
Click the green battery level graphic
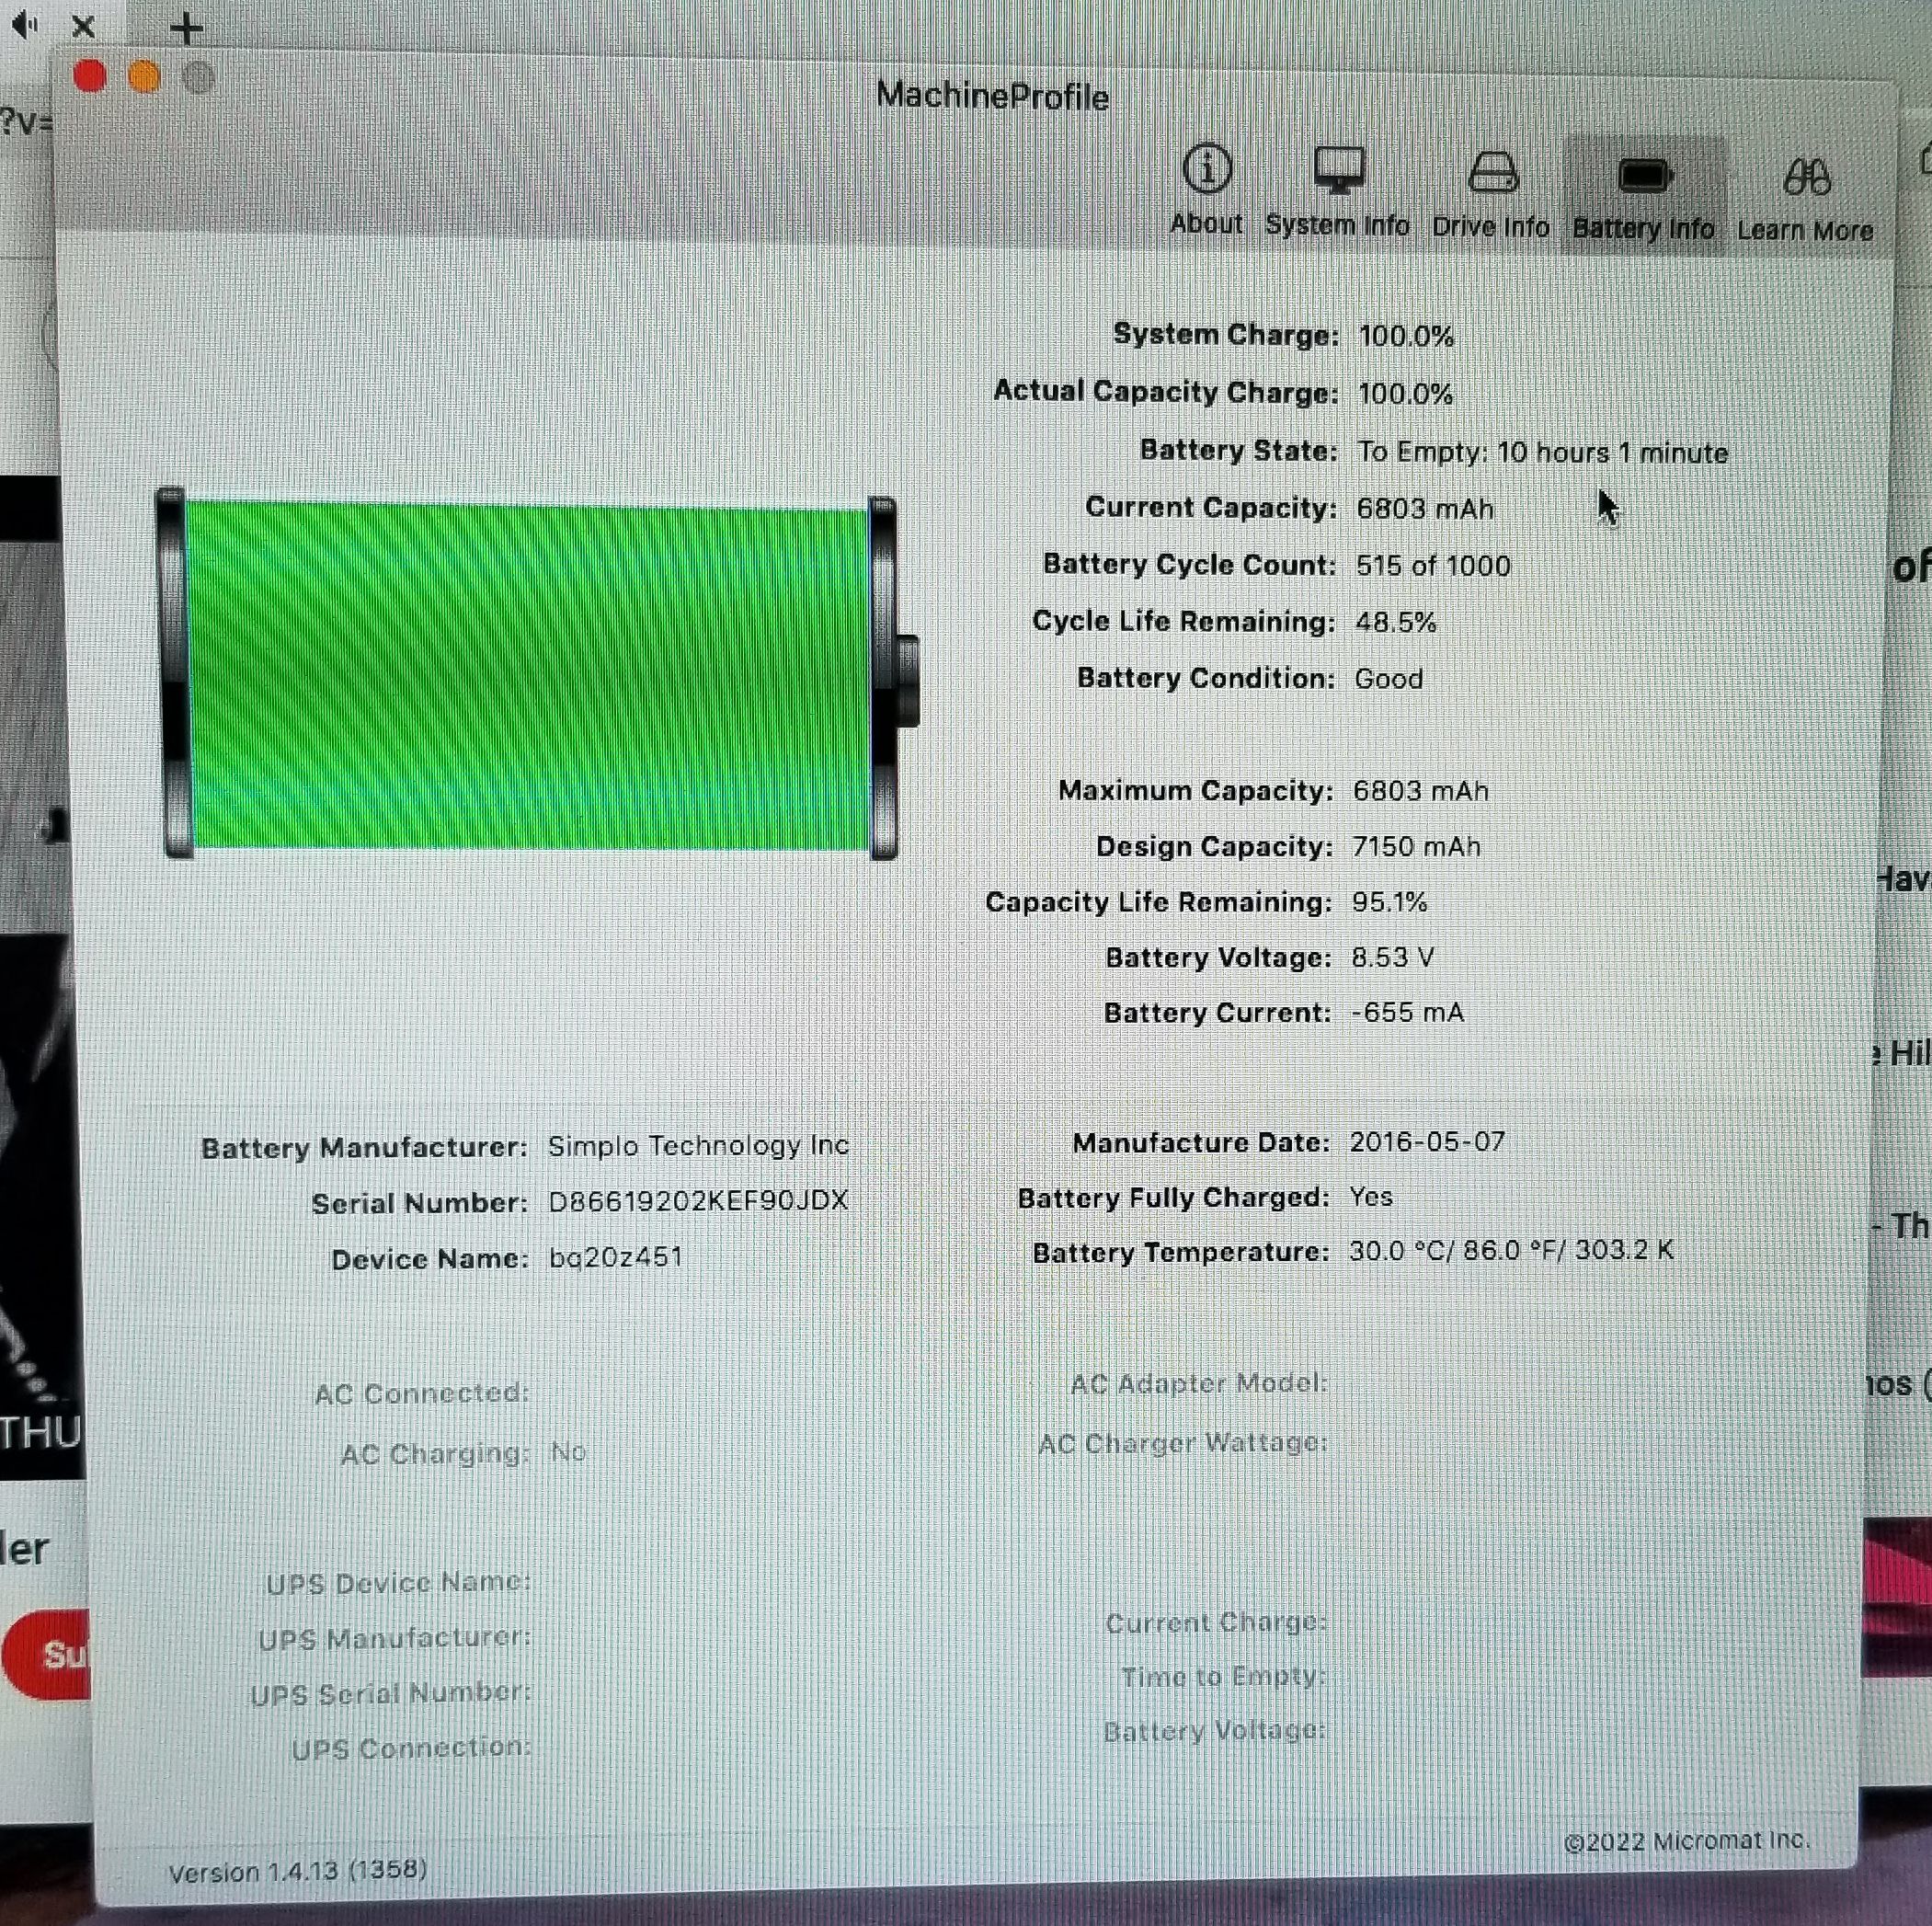528,675
